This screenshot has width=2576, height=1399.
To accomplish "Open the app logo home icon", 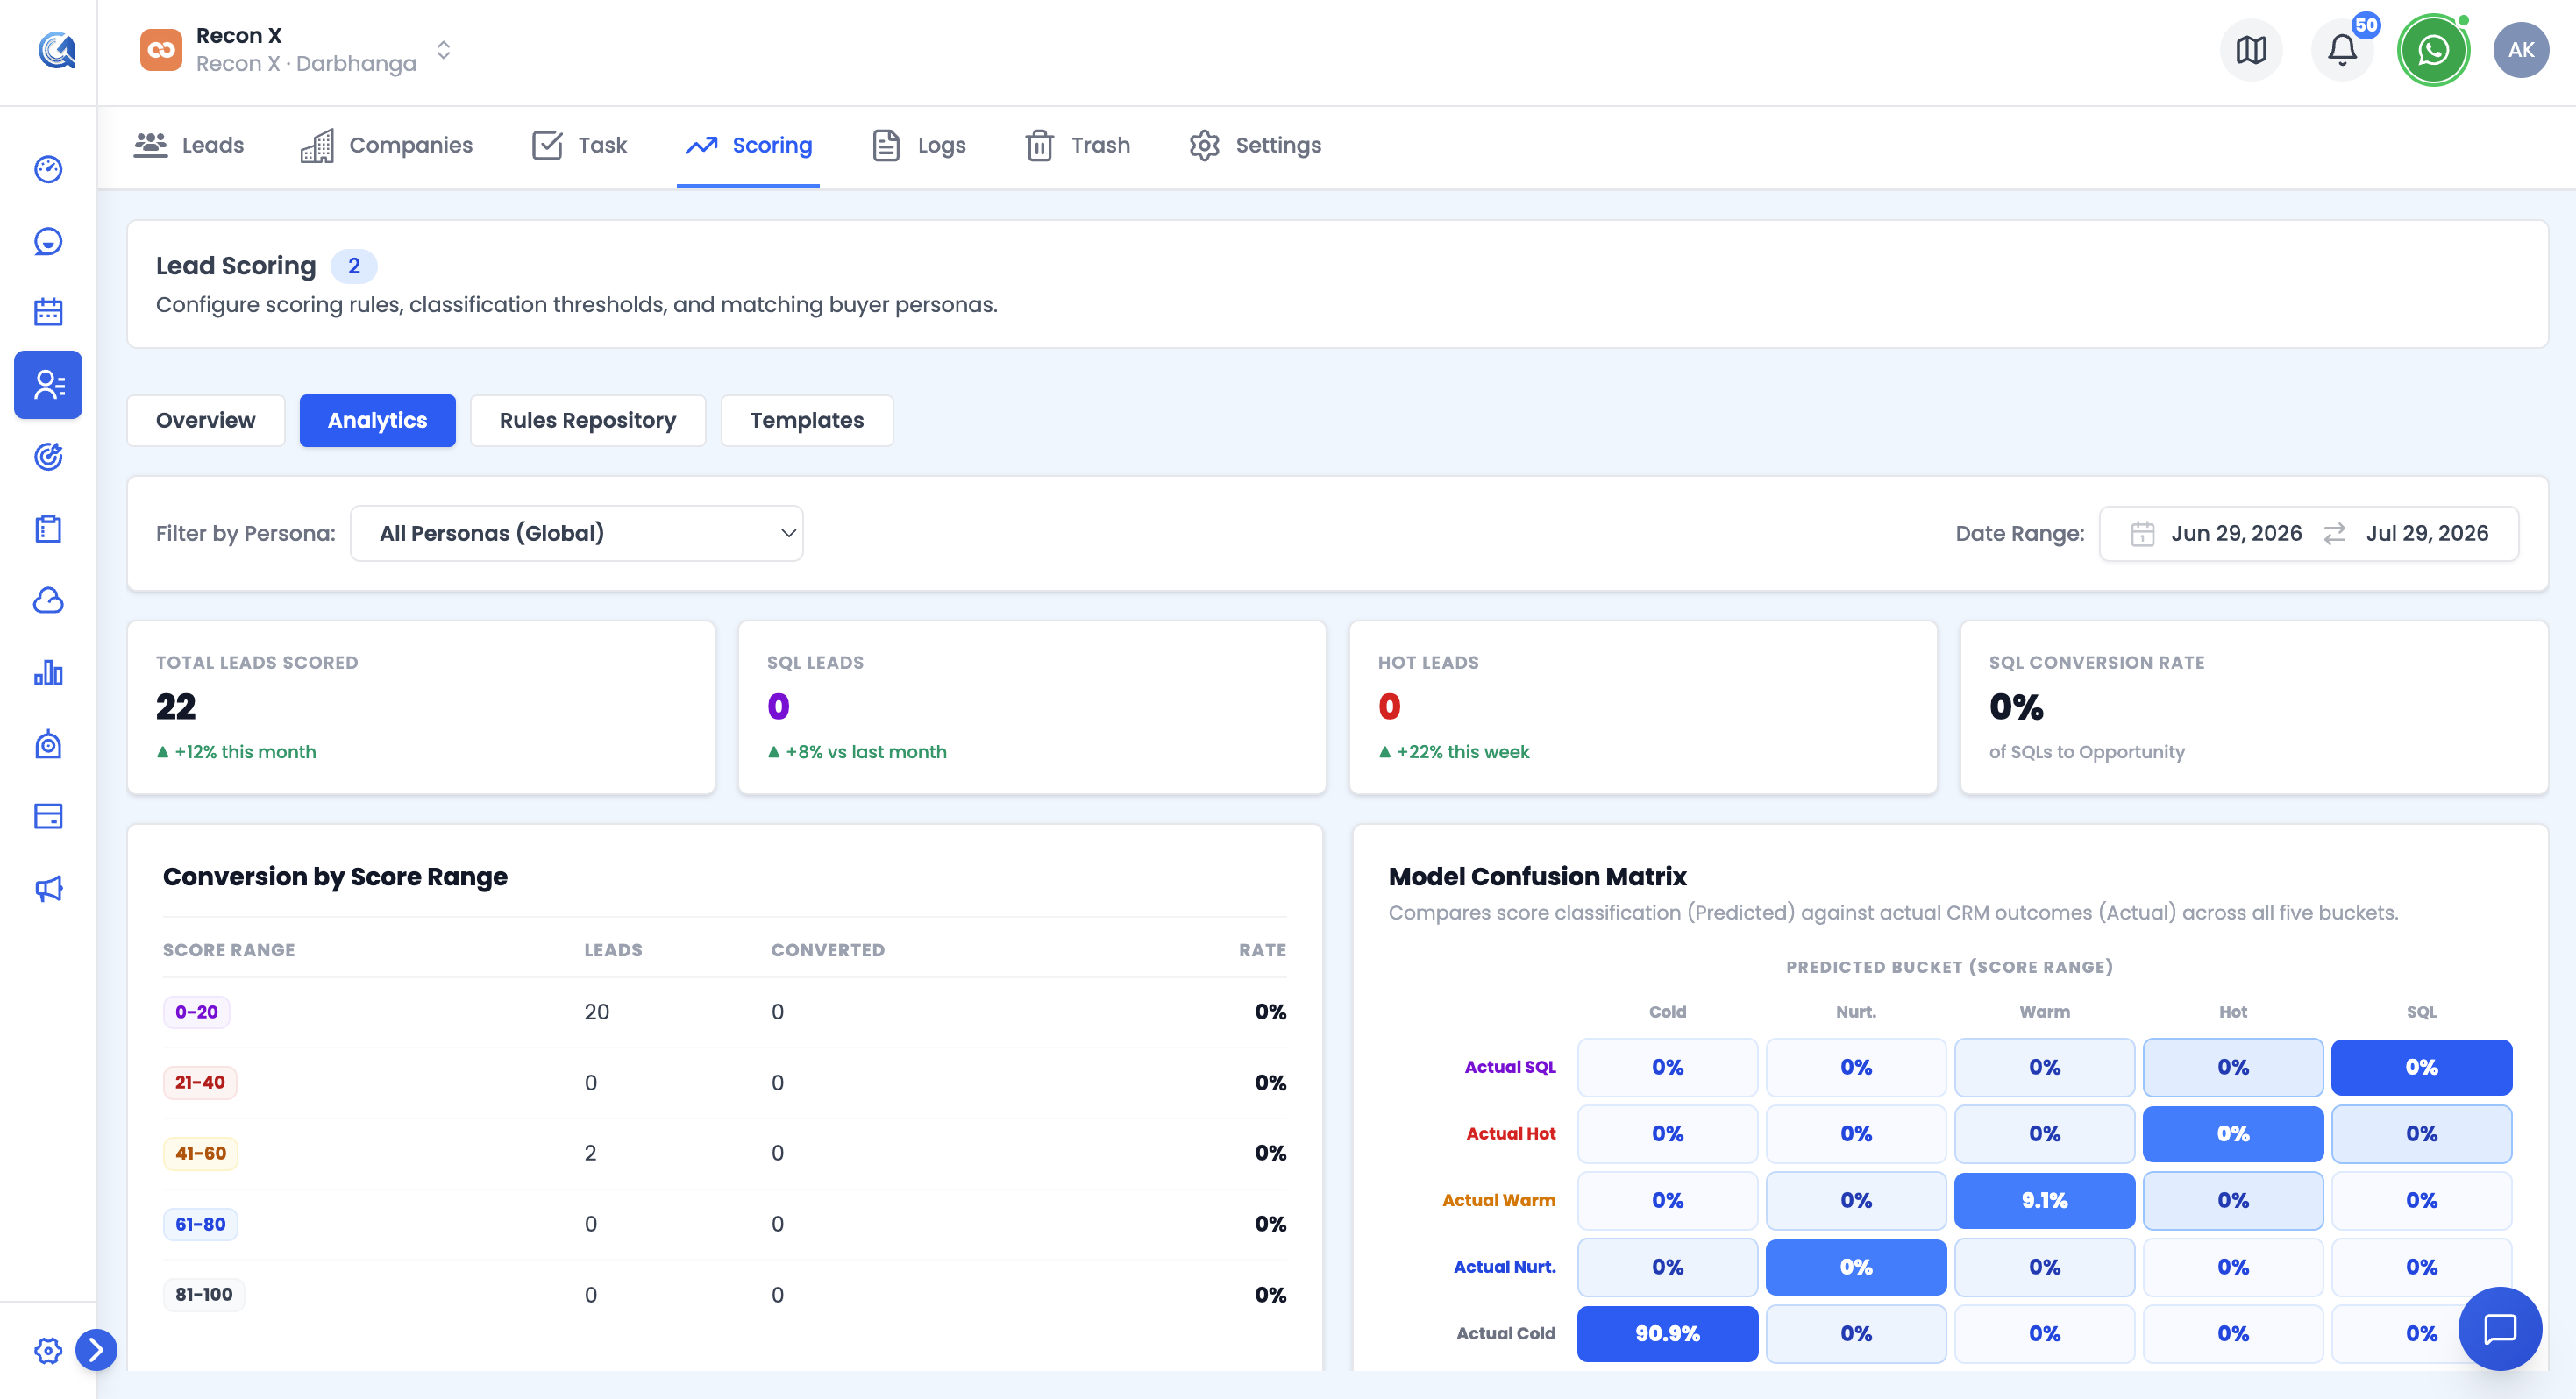I will pyautogui.click(x=56, y=50).
